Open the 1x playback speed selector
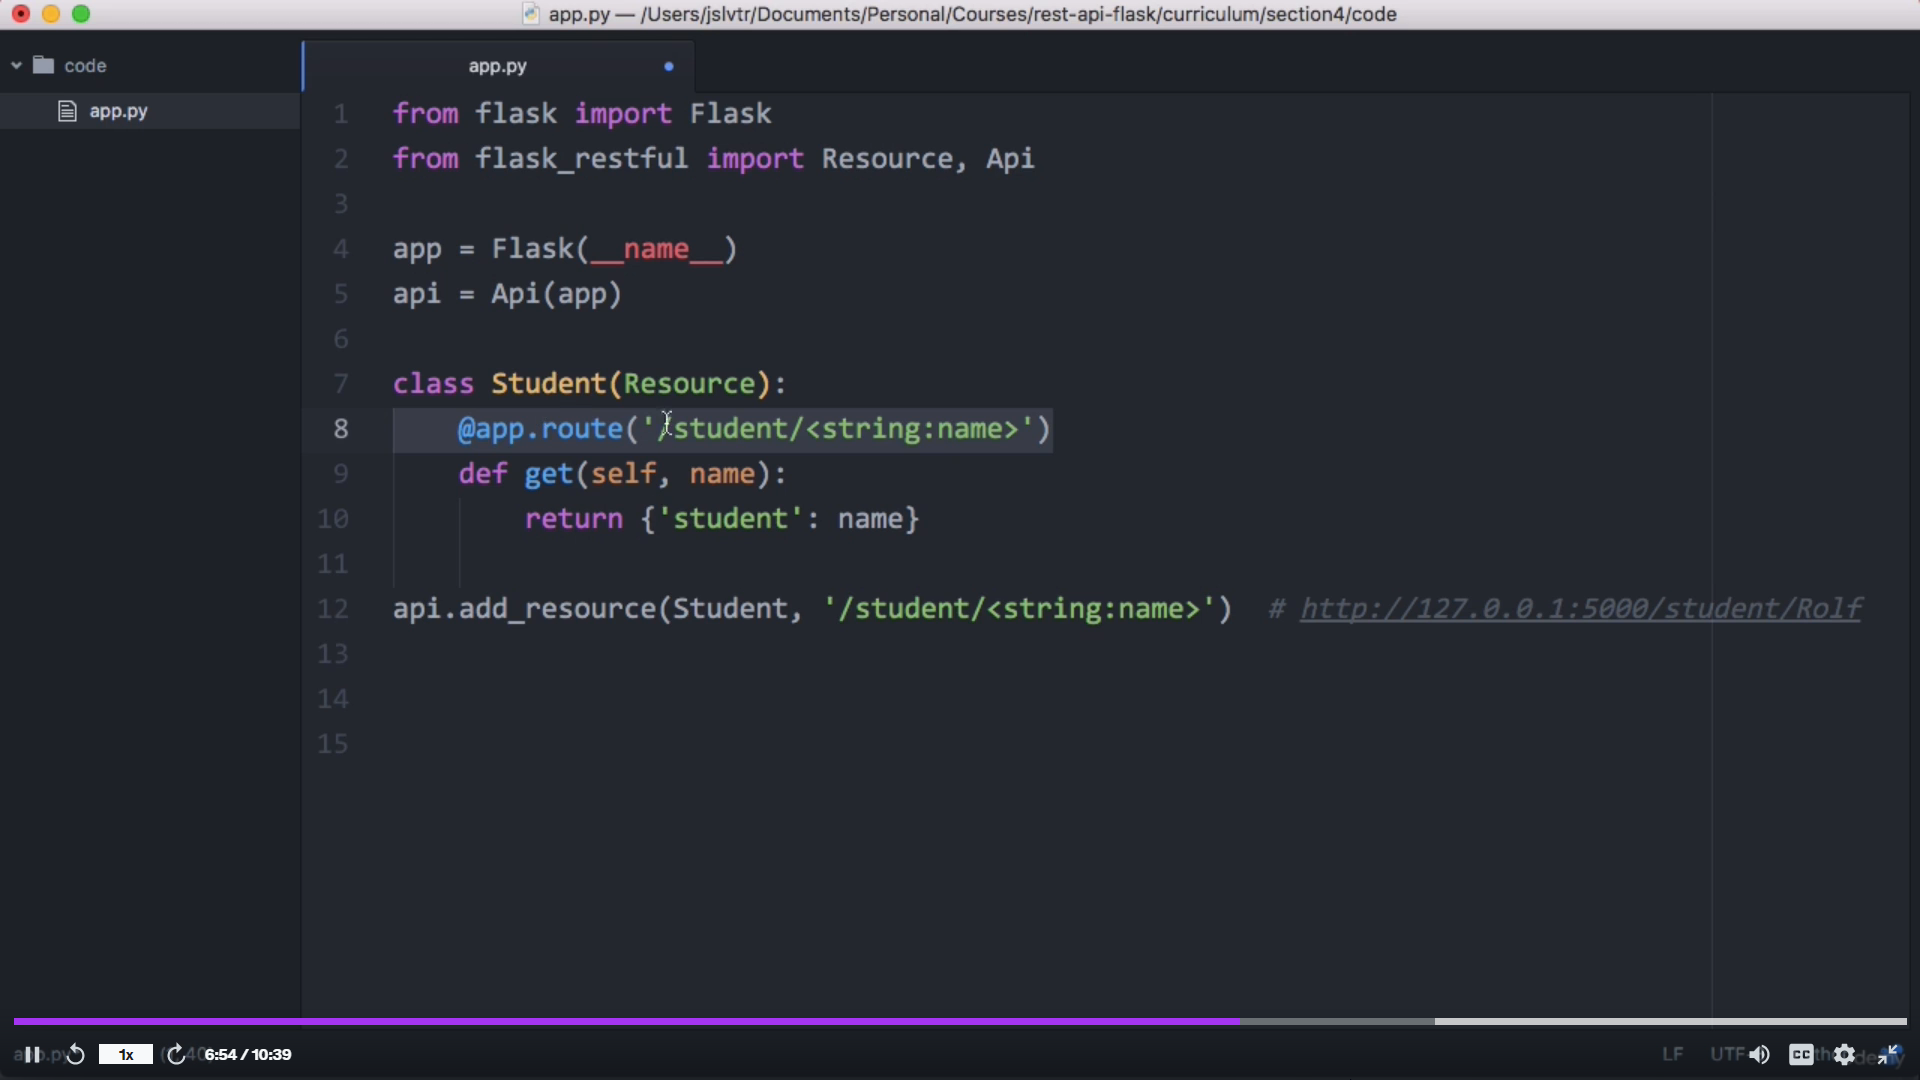This screenshot has width=1920, height=1080. click(126, 1054)
